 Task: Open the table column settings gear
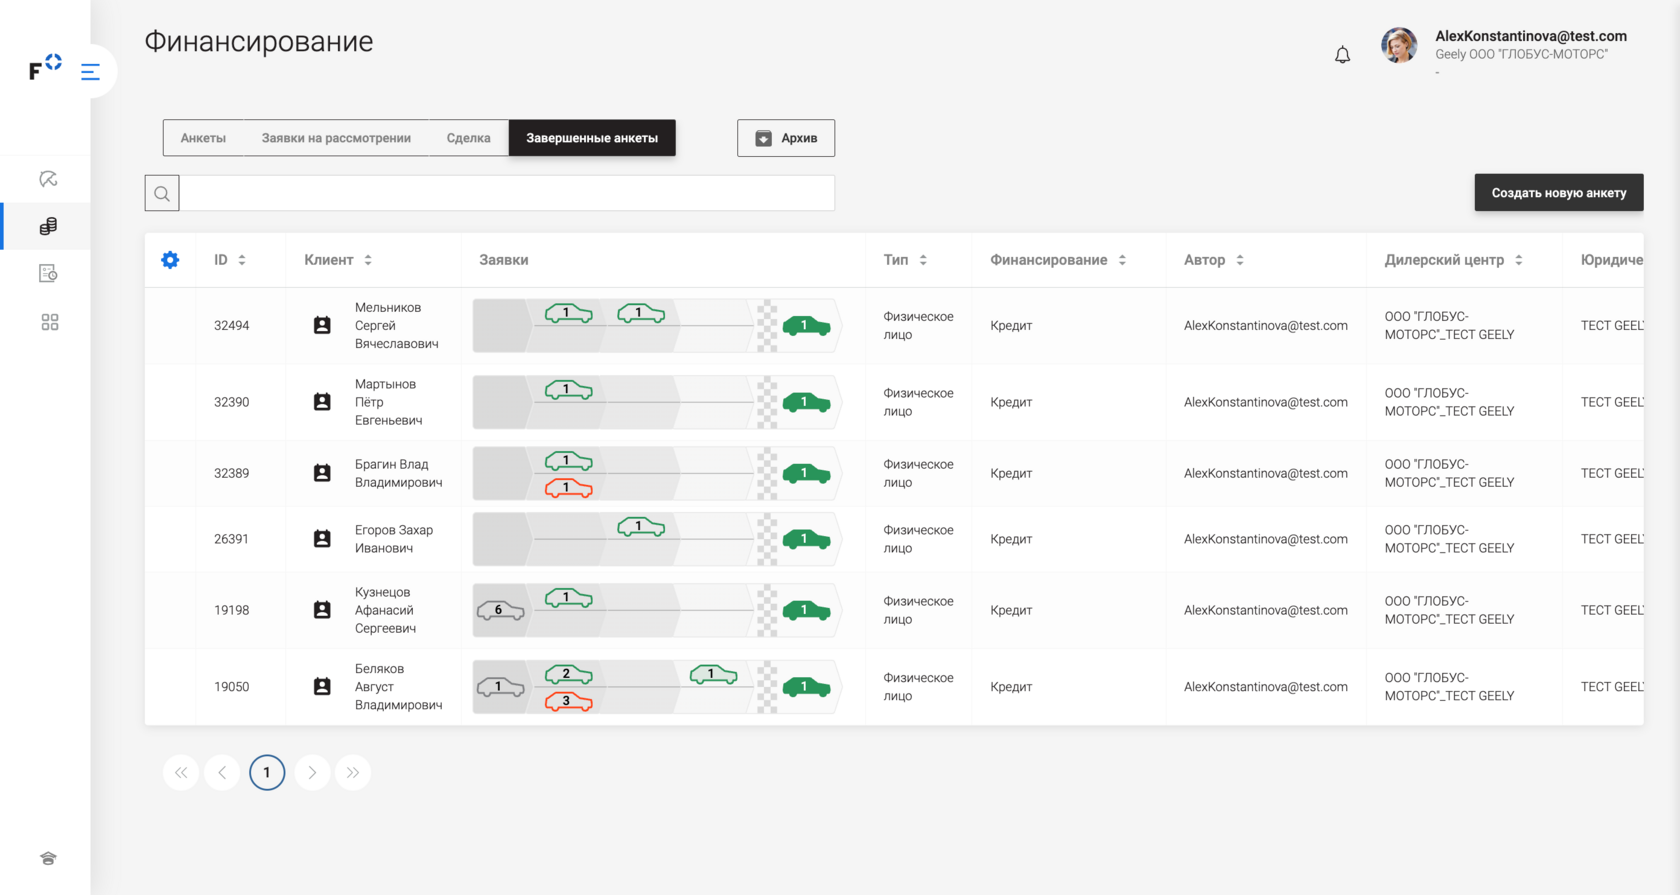(x=170, y=260)
